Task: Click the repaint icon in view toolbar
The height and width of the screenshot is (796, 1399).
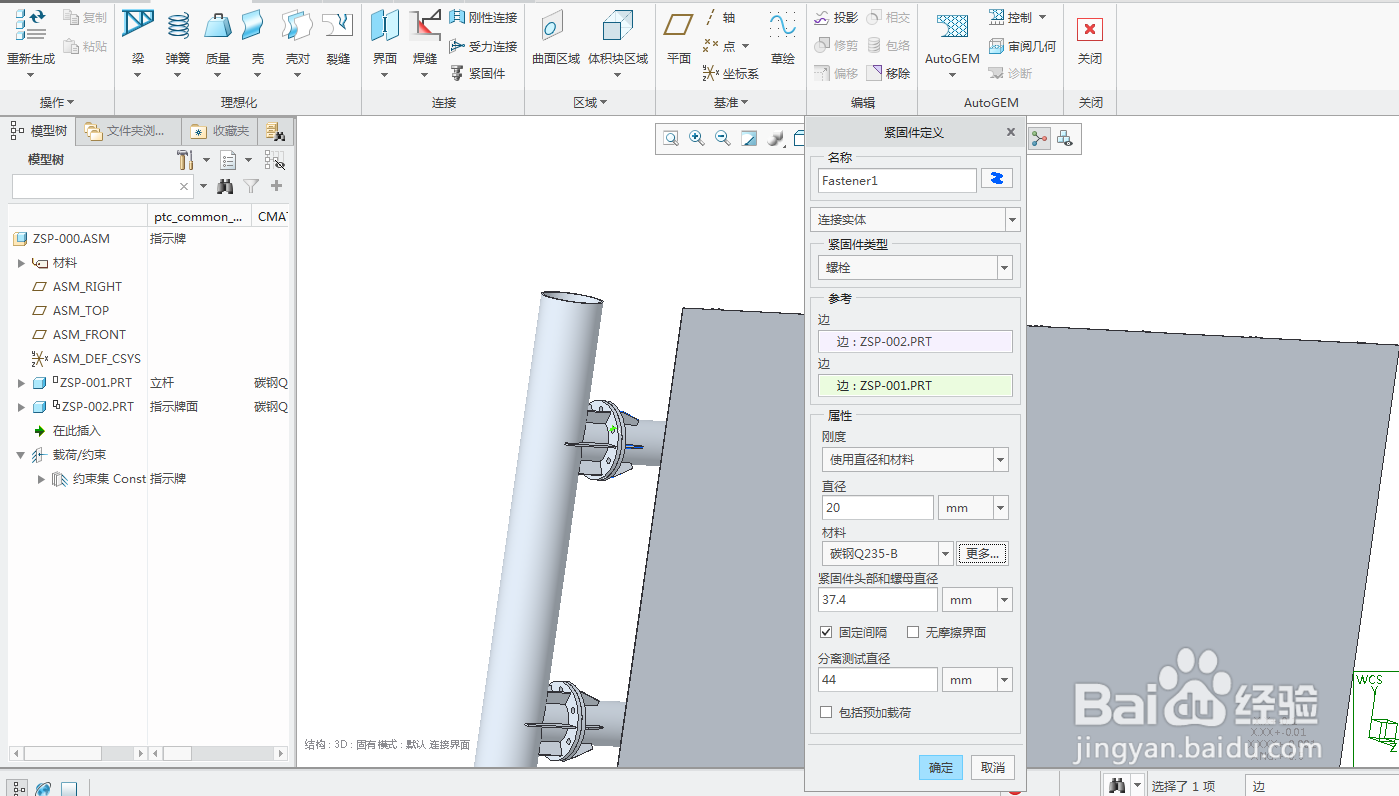Action: tap(749, 139)
